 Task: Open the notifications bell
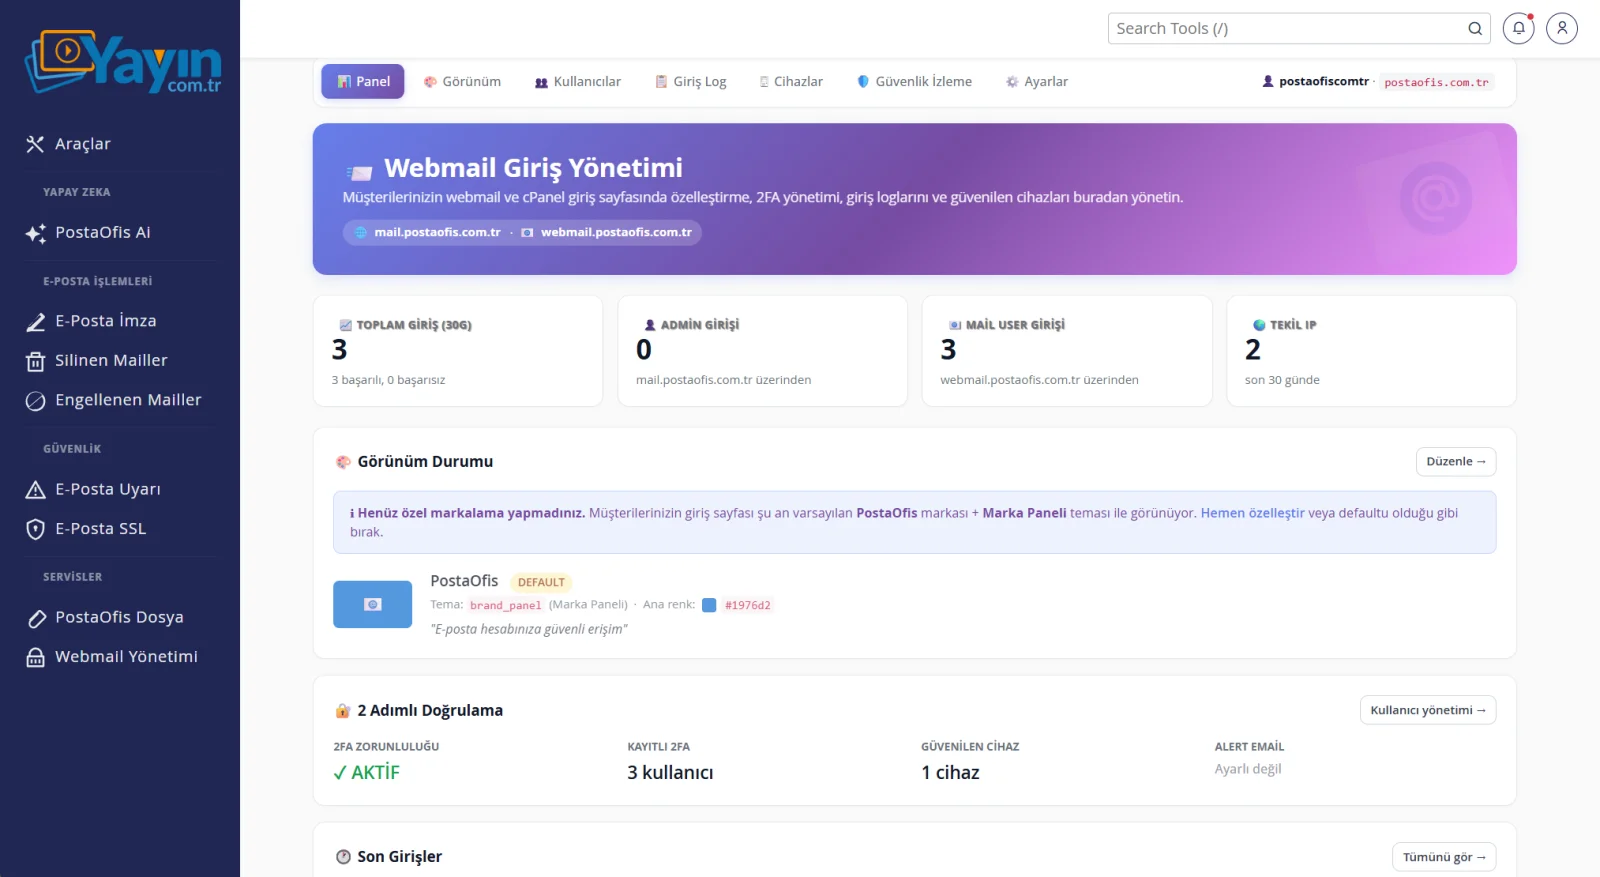(x=1518, y=28)
